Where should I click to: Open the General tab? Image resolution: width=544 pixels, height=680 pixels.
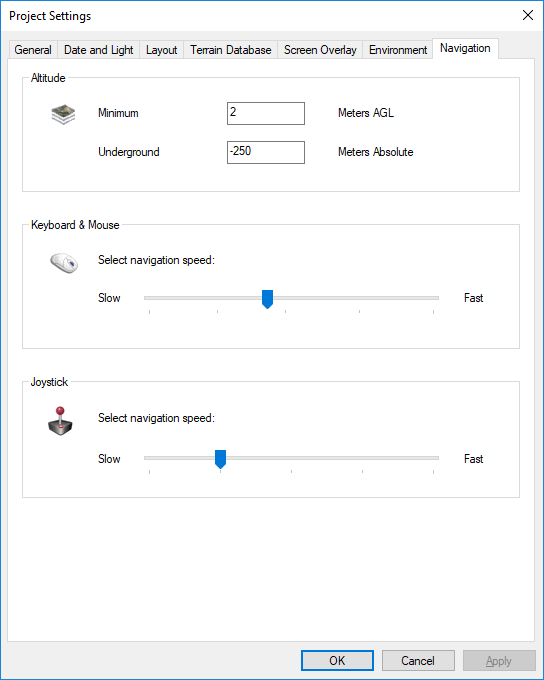coord(33,50)
